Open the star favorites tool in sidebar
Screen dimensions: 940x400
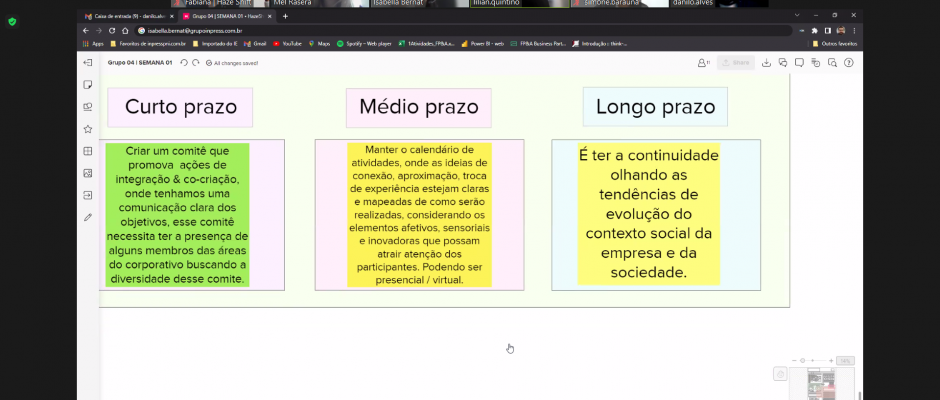(88, 129)
